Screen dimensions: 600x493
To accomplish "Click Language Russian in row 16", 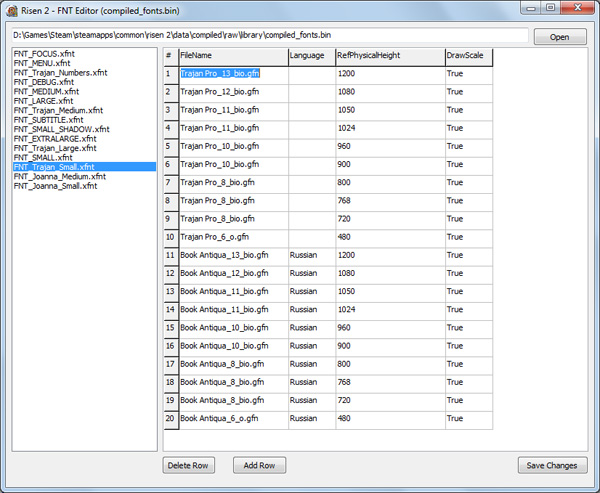I will pyautogui.click(x=312, y=348).
